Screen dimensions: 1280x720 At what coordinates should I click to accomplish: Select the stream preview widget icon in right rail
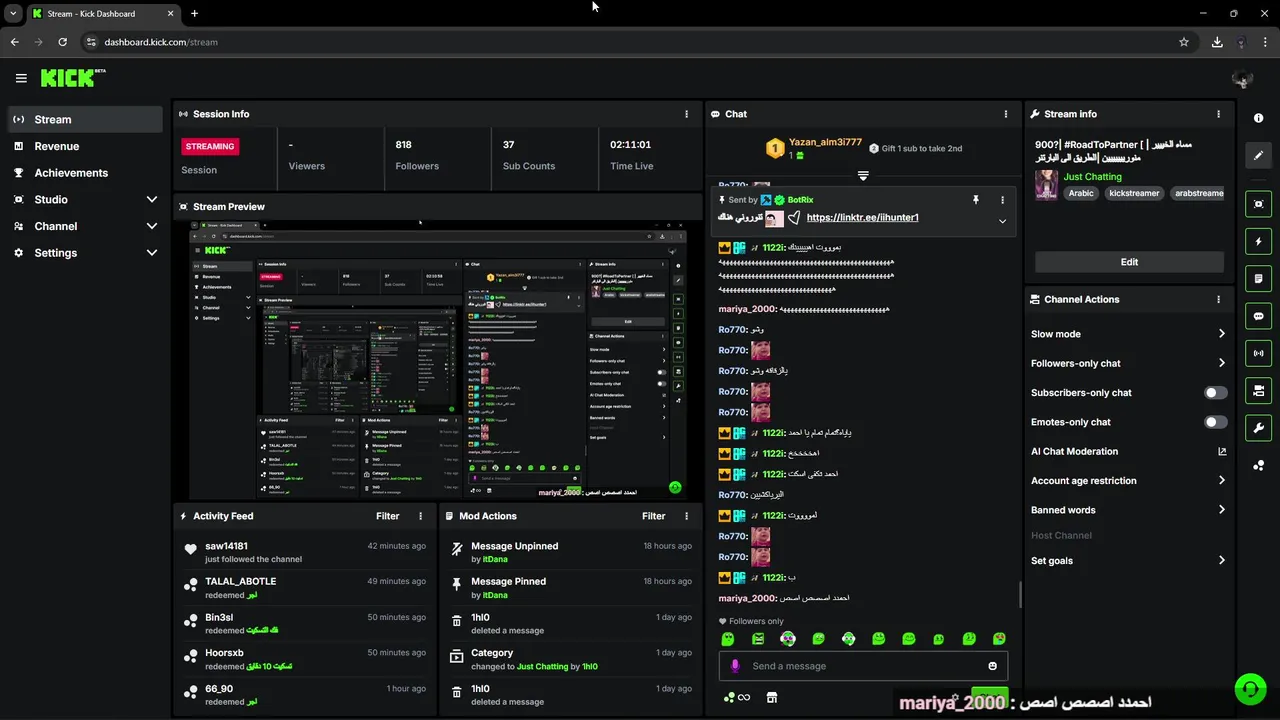click(1258, 204)
